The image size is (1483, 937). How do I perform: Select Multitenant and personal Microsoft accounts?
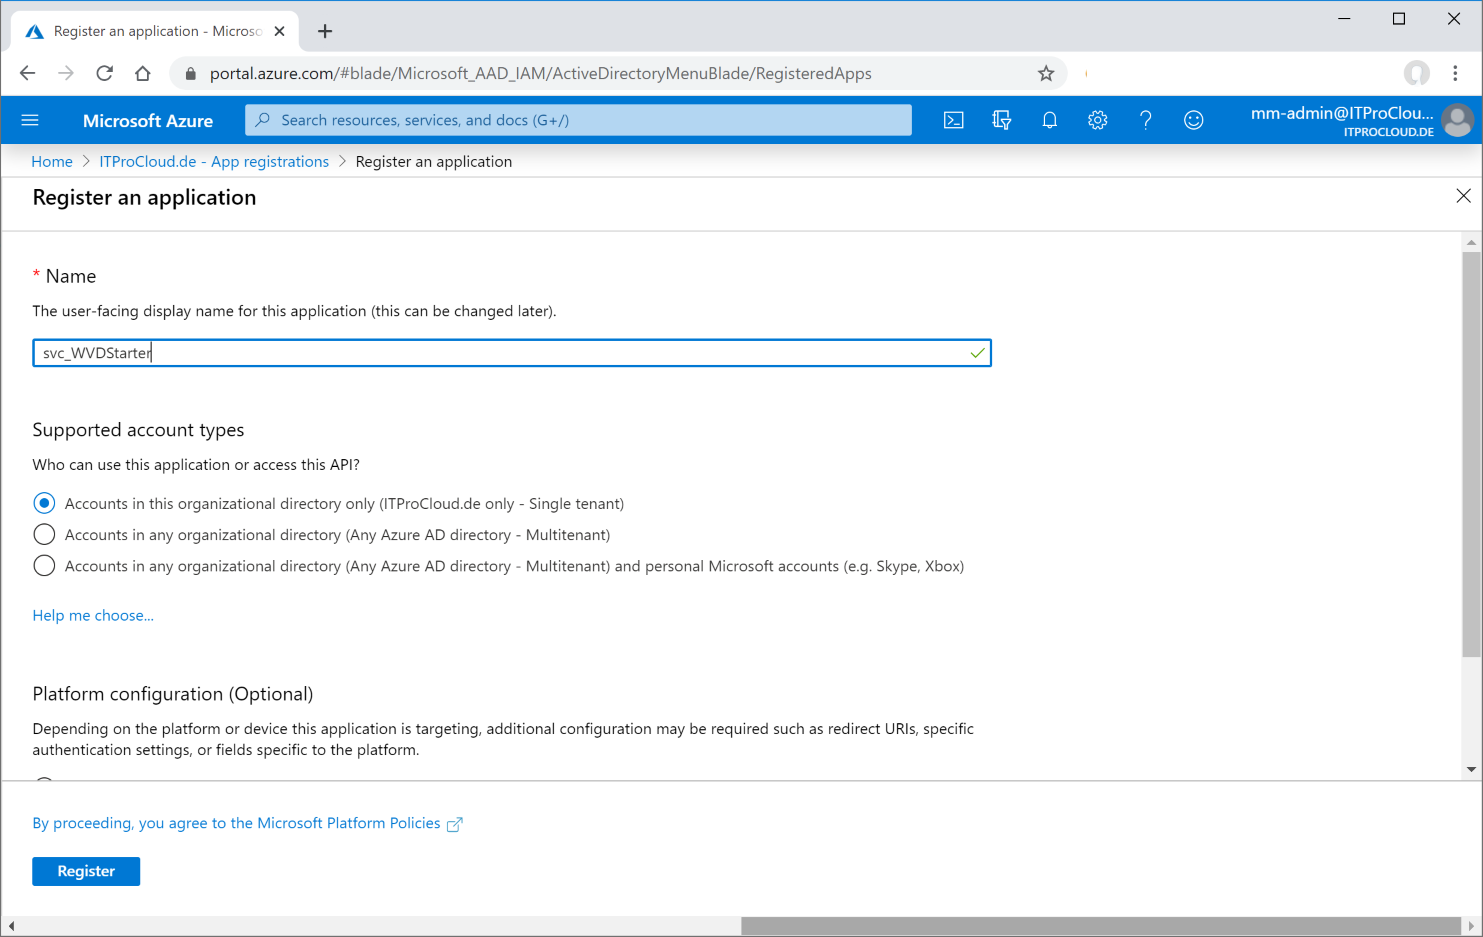(x=44, y=565)
